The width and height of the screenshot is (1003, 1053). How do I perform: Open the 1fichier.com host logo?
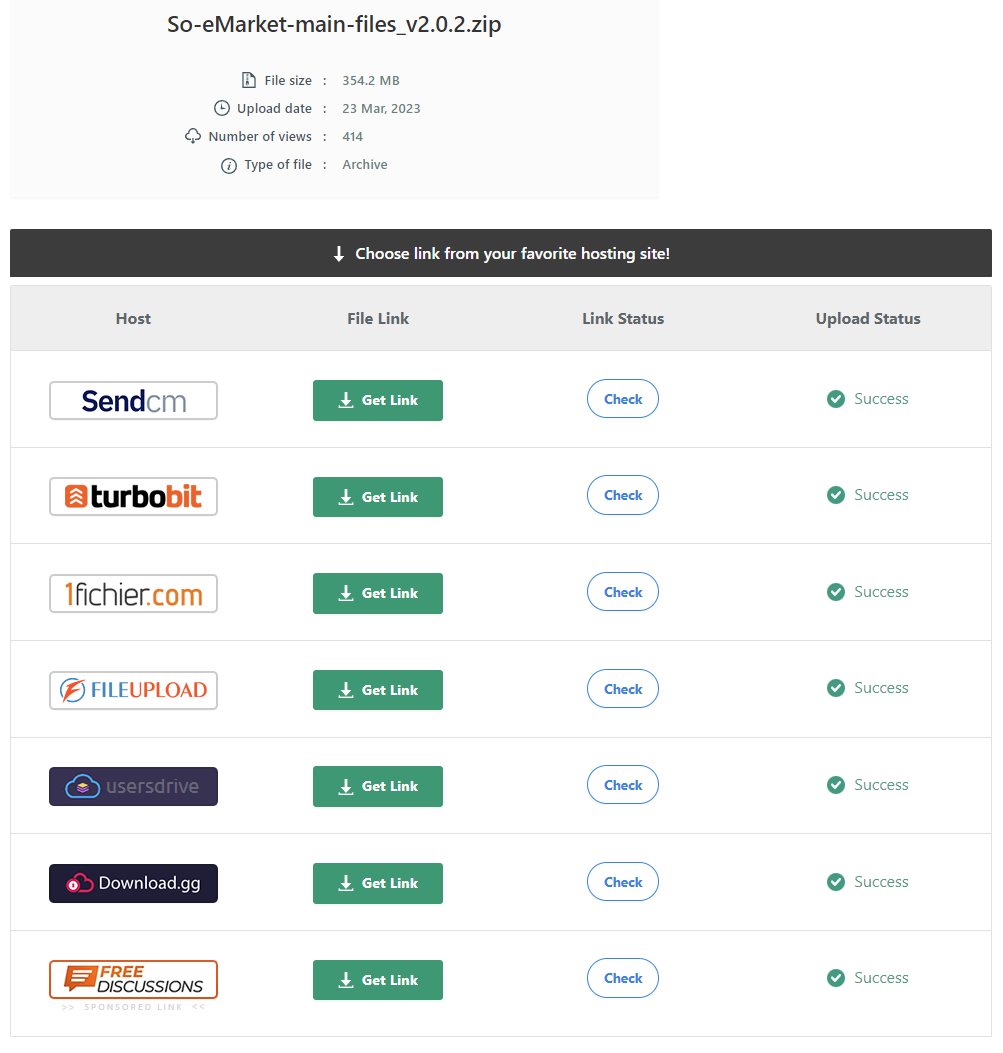coord(133,594)
